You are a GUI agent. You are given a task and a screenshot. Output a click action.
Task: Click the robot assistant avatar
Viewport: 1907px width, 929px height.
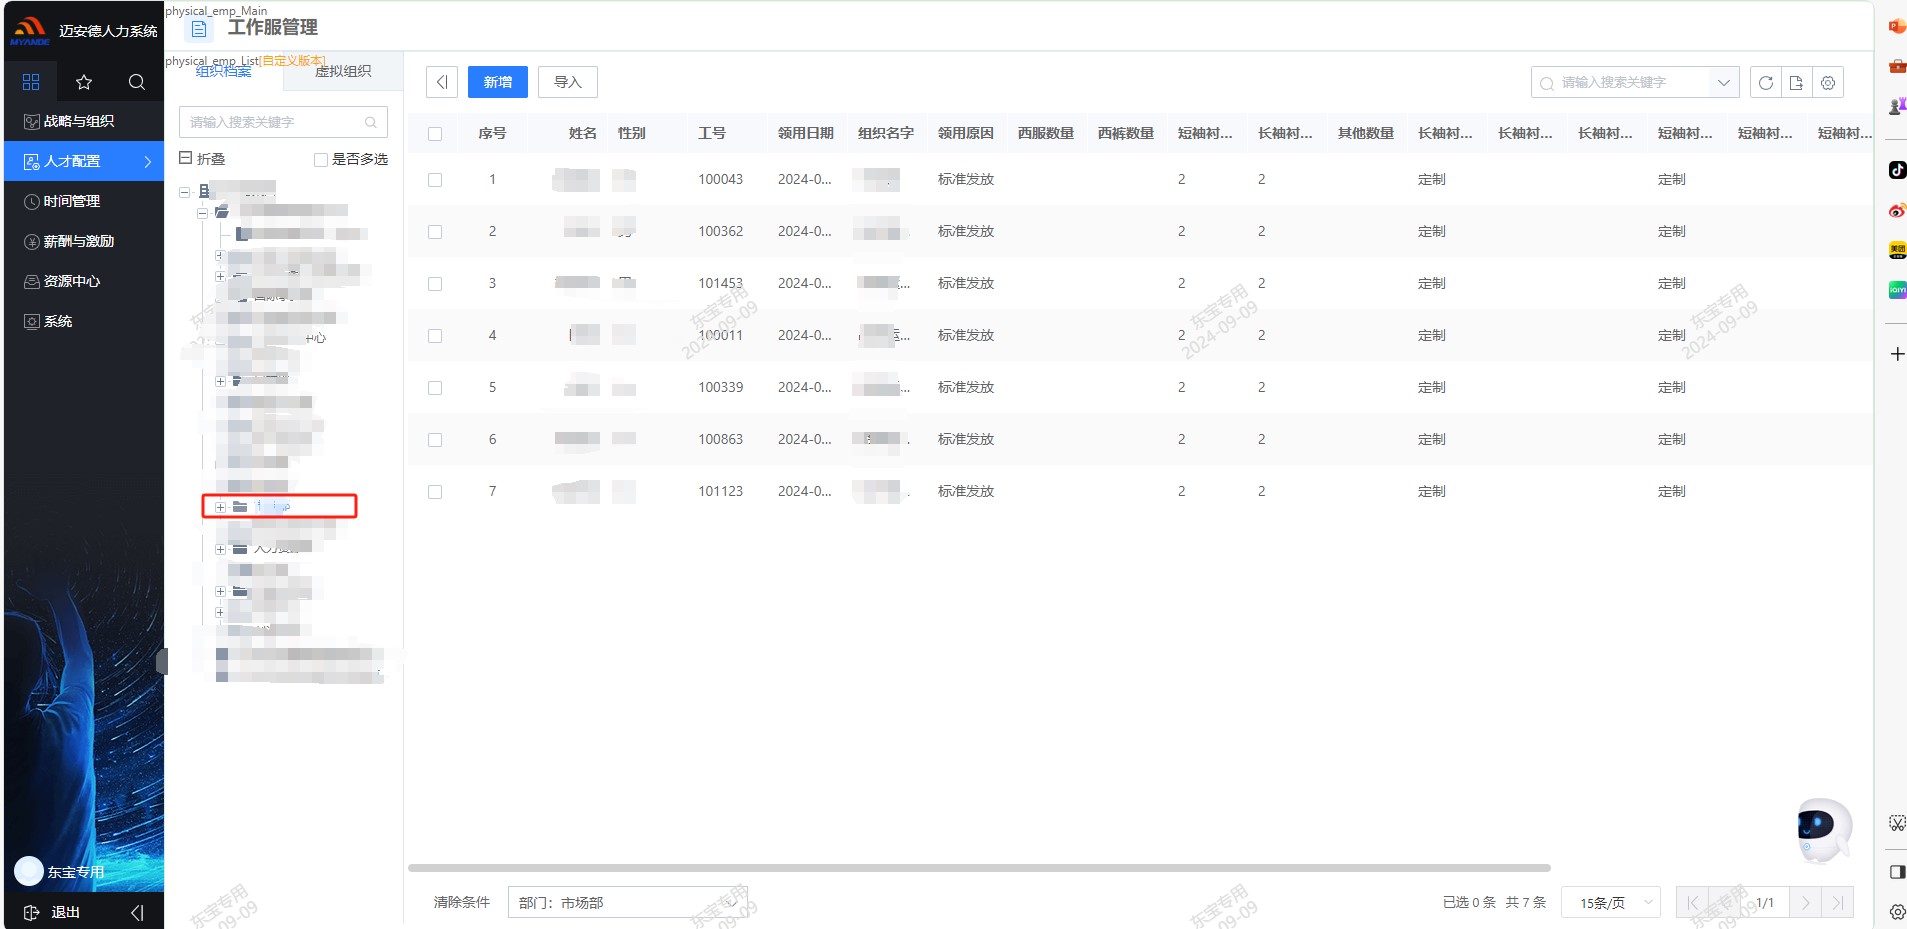[x=1821, y=828]
